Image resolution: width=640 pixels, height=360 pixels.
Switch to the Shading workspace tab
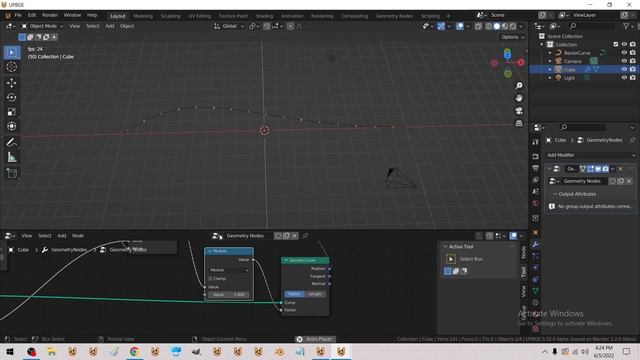[264, 16]
